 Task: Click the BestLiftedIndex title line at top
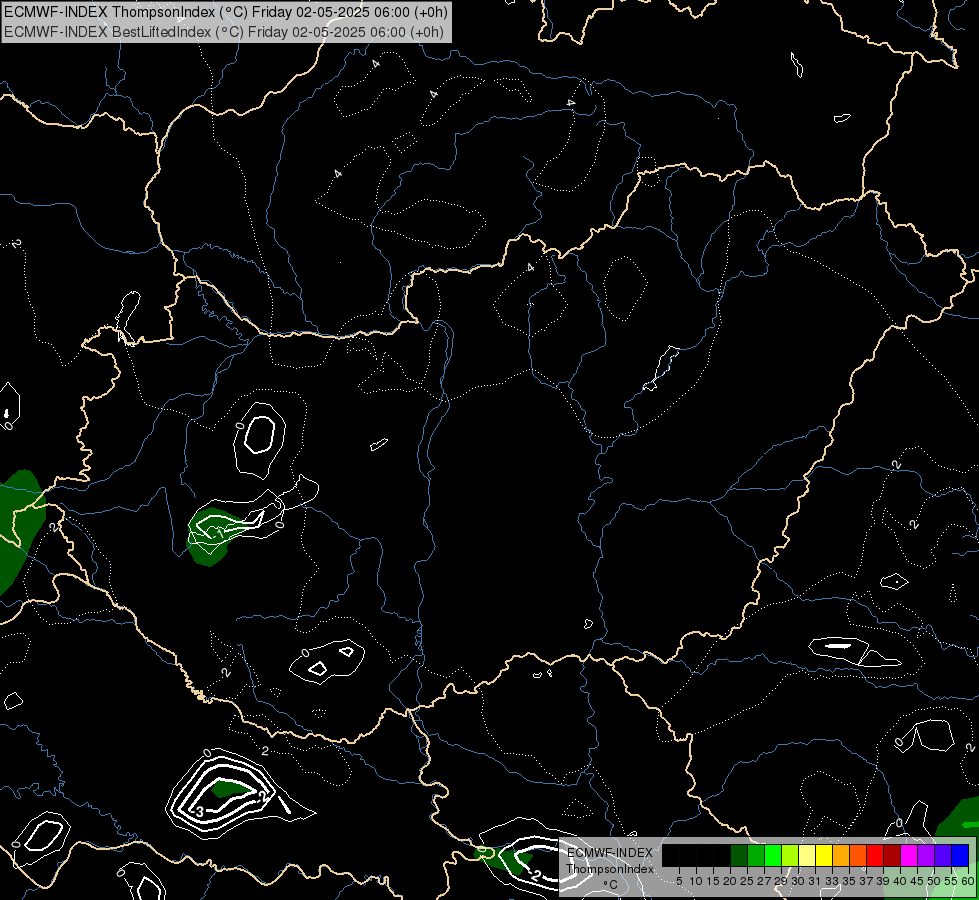223,31
